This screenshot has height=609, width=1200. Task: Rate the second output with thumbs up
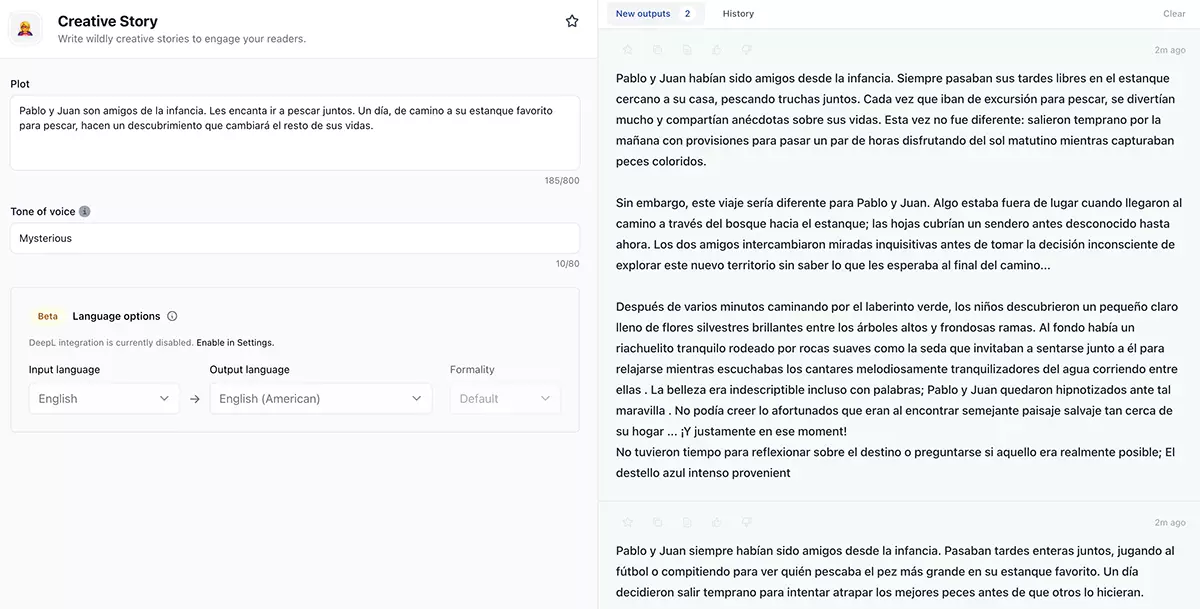click(716, 521)
